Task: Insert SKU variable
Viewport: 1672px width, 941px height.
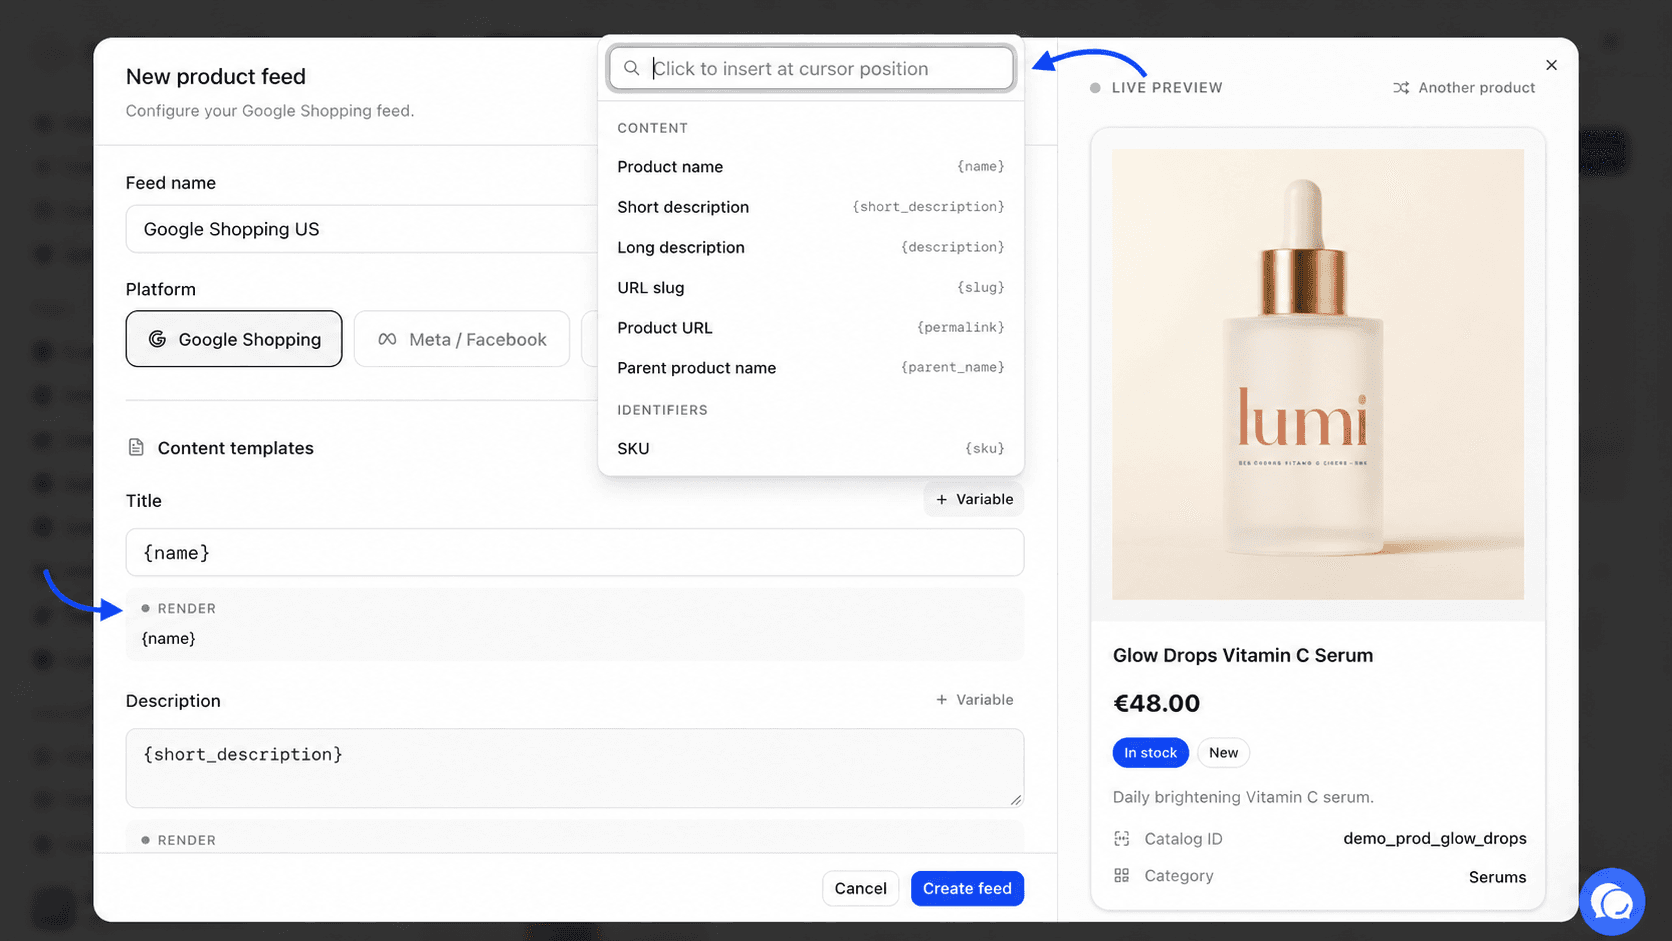Action: point(811,448)
